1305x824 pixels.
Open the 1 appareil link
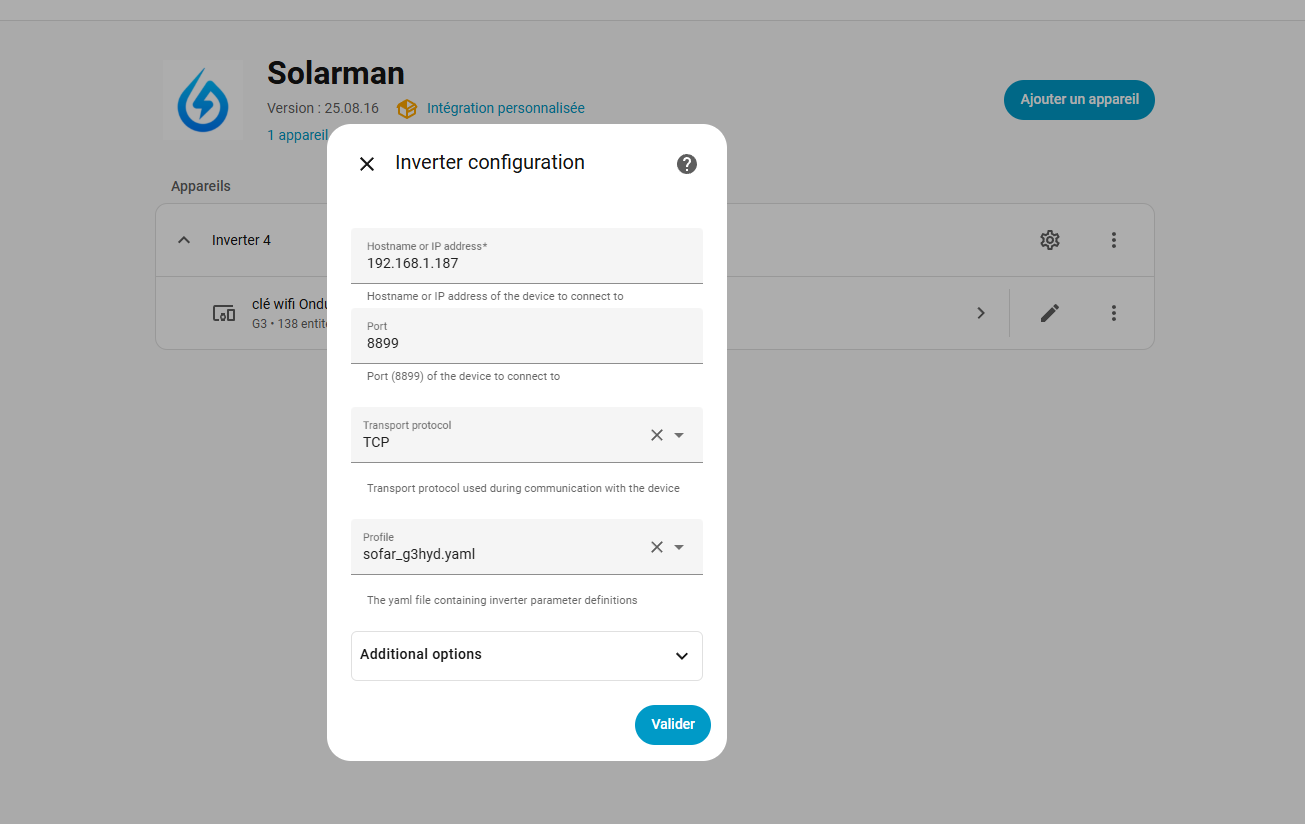click(297, 135)
